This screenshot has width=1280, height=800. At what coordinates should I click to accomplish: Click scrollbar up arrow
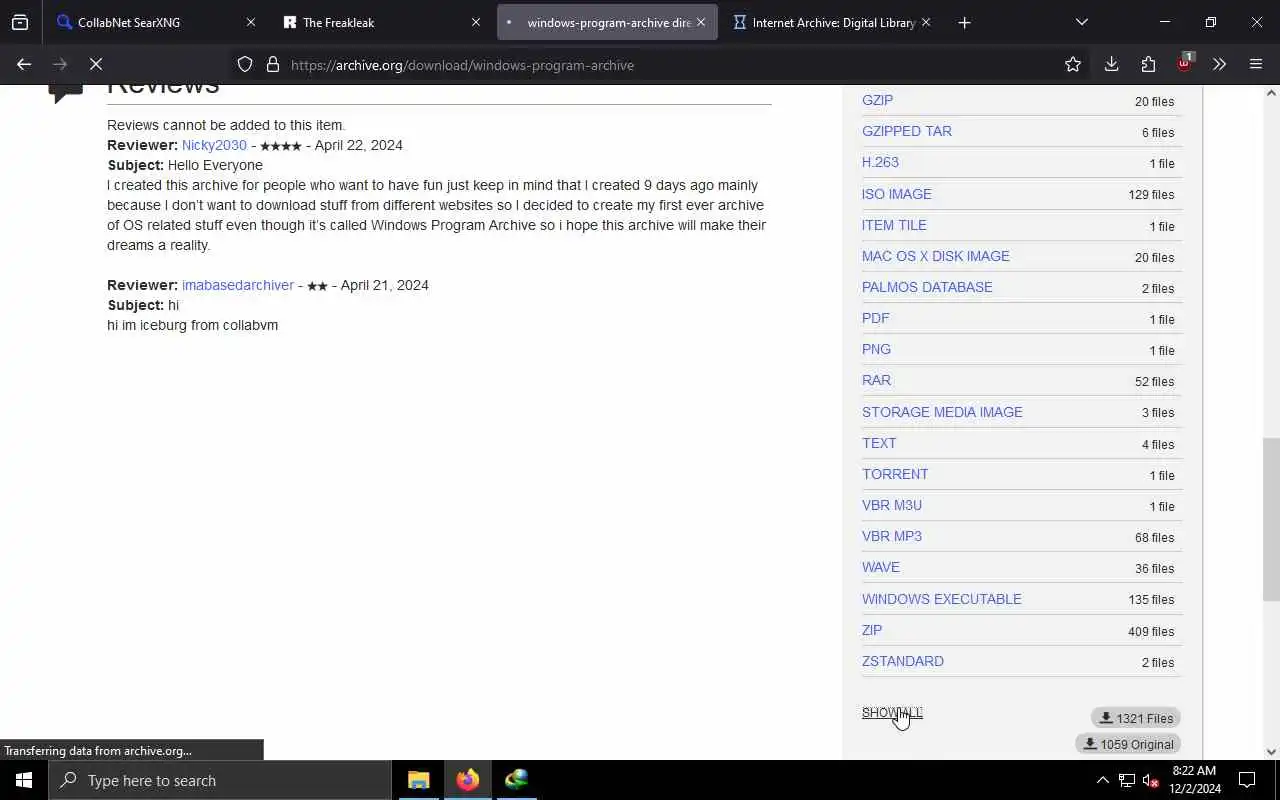tap(1271, 93)
